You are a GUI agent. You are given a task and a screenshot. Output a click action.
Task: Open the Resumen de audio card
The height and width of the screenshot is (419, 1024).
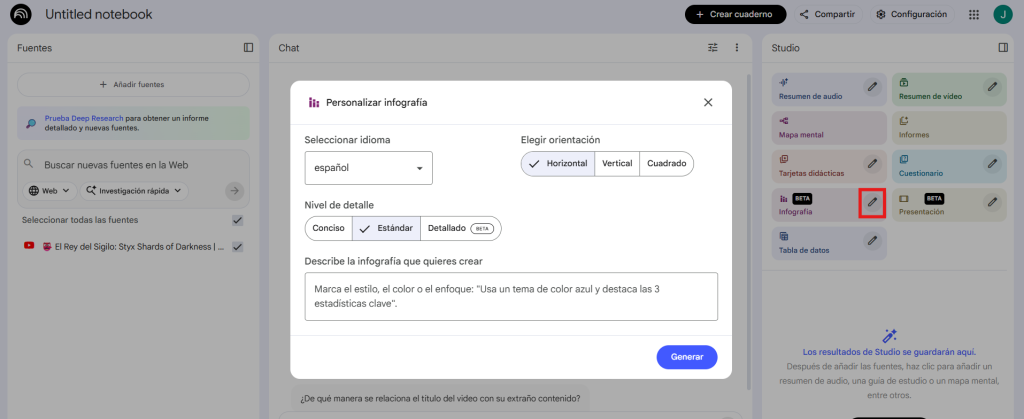(828, 89)
